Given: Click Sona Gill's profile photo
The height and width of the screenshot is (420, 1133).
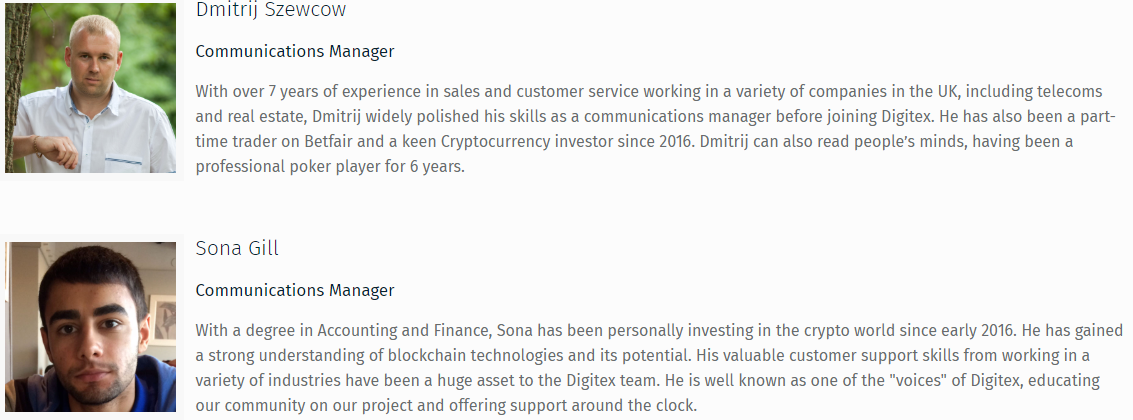Looking at the screenshot, I should pos(91,328).
